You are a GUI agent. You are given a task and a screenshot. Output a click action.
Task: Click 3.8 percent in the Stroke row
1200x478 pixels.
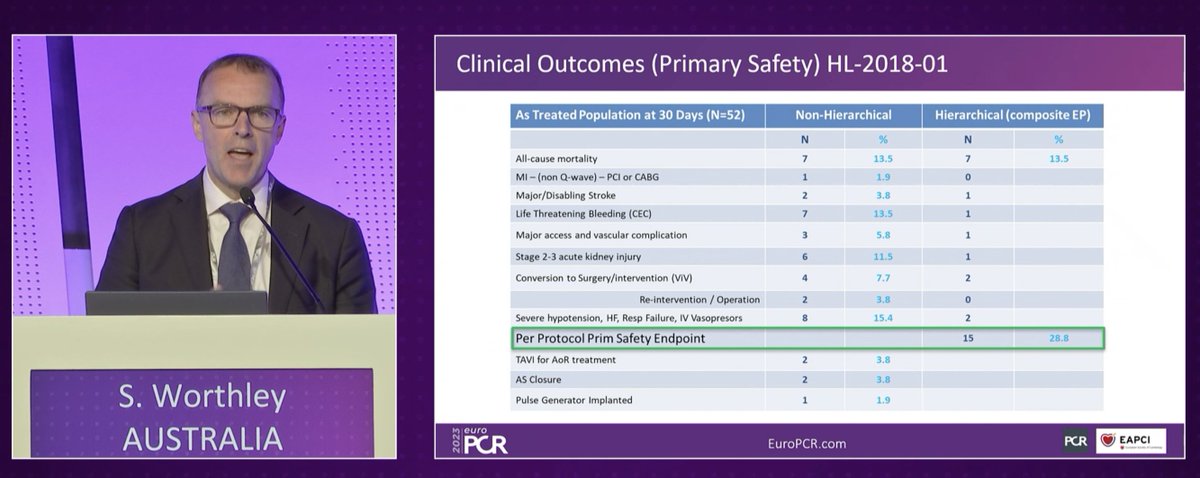coord(884,195)
